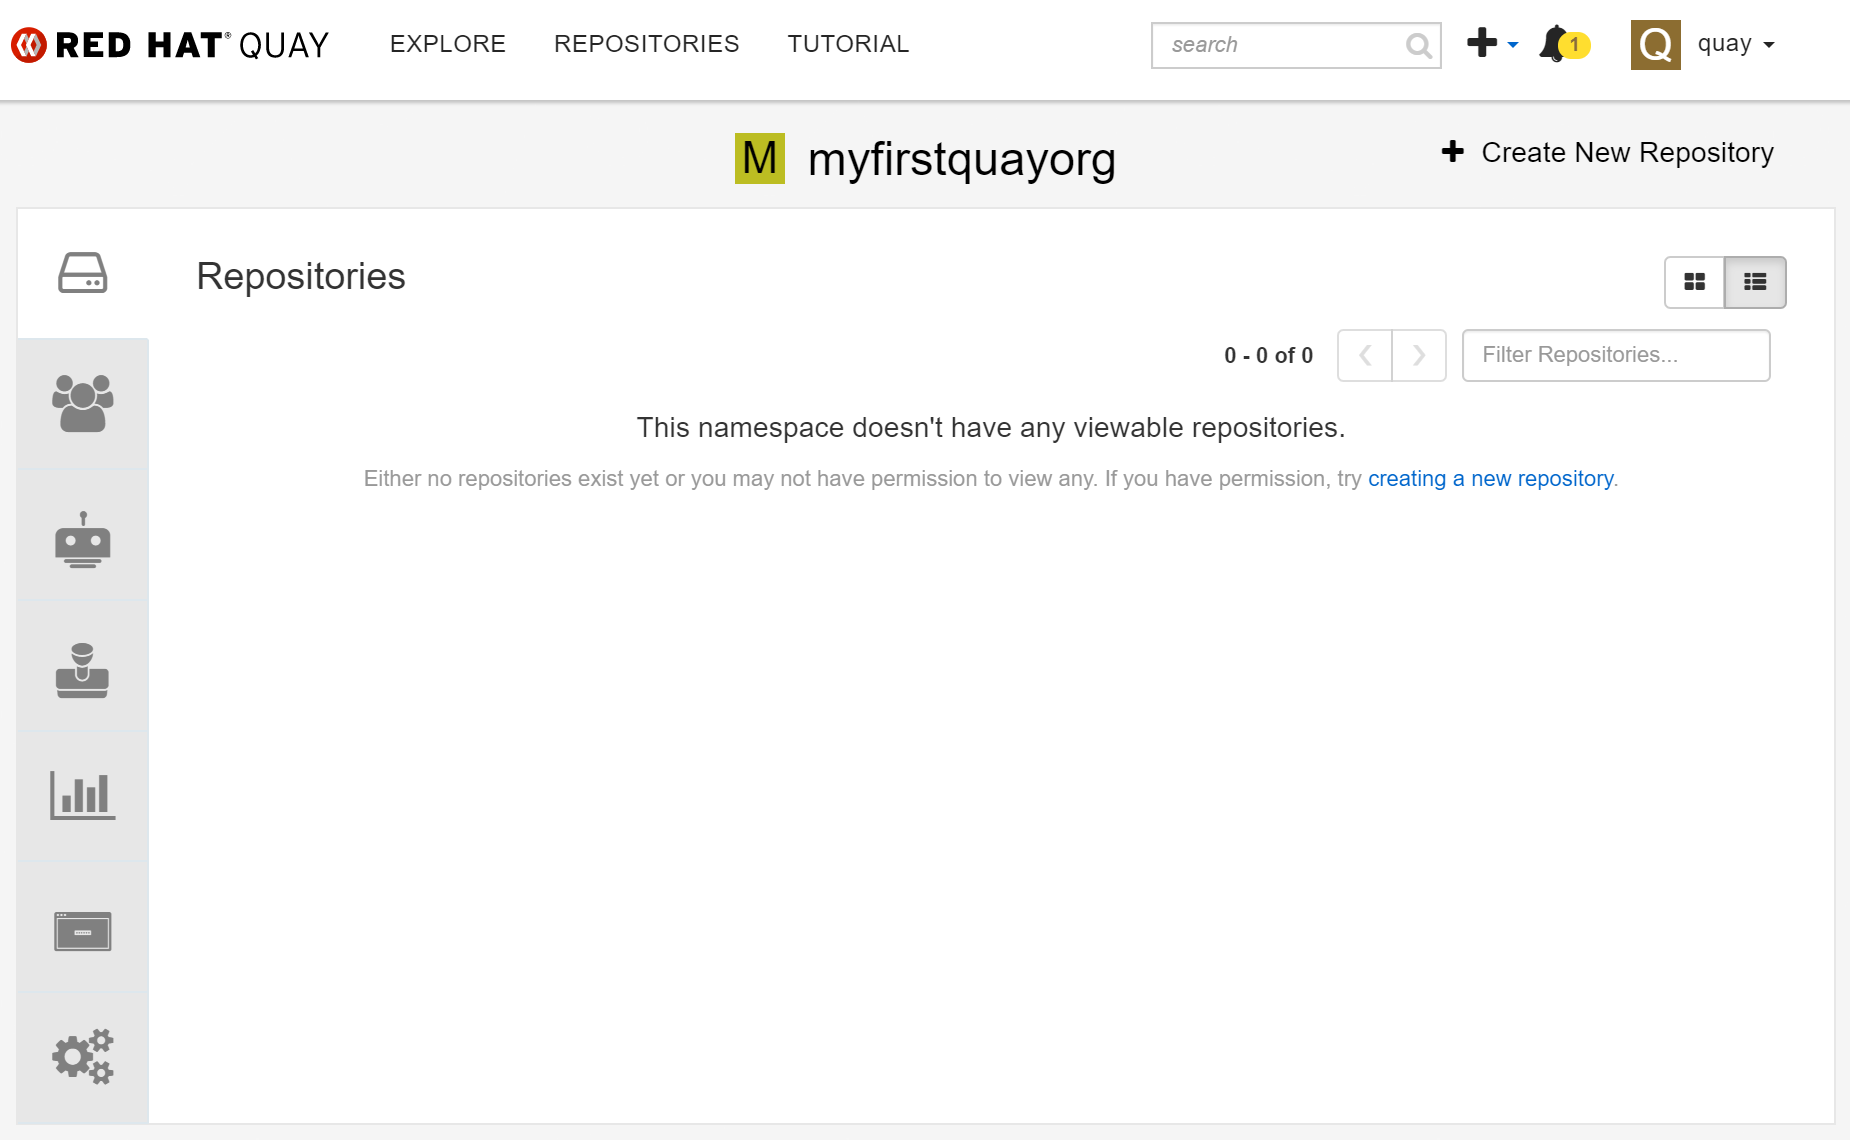Click the search magnifier icon

coord(1418,45)
